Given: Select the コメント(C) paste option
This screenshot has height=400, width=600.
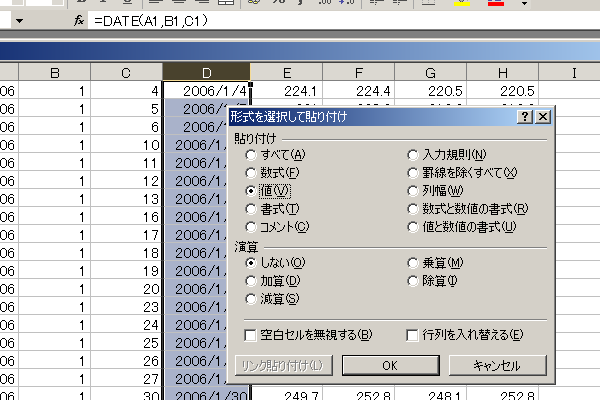Looking at the screenshot, I should [x=277, y=227].
